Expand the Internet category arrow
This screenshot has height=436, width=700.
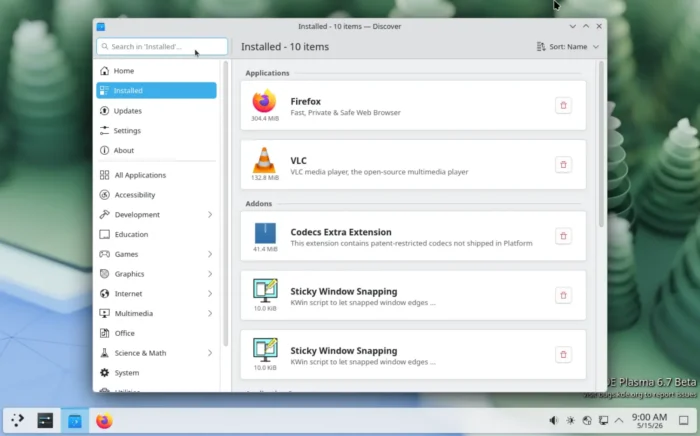(x=210, y=294)
